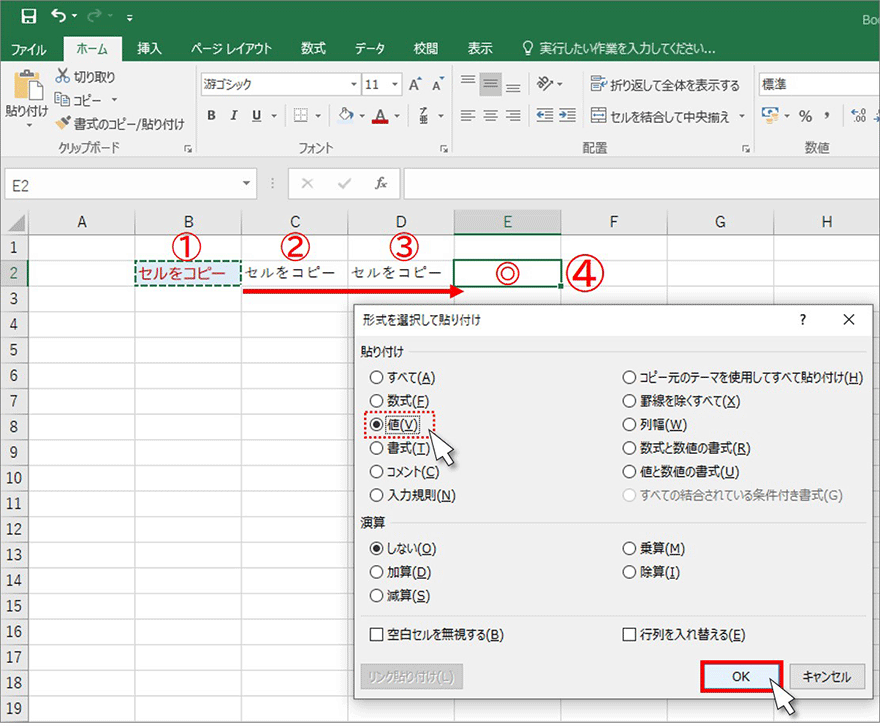Open the font name dropdown (游ゴシック)
This screenshot has width=880, height=726.
click(353, 85)
